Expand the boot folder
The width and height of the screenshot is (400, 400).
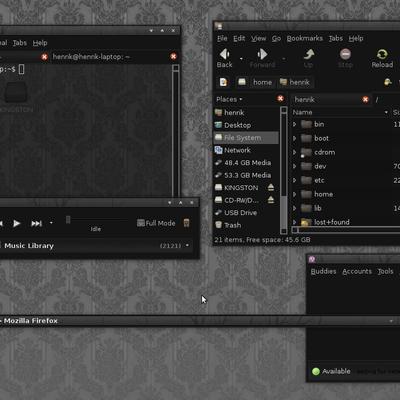click(x=295, y=138)
